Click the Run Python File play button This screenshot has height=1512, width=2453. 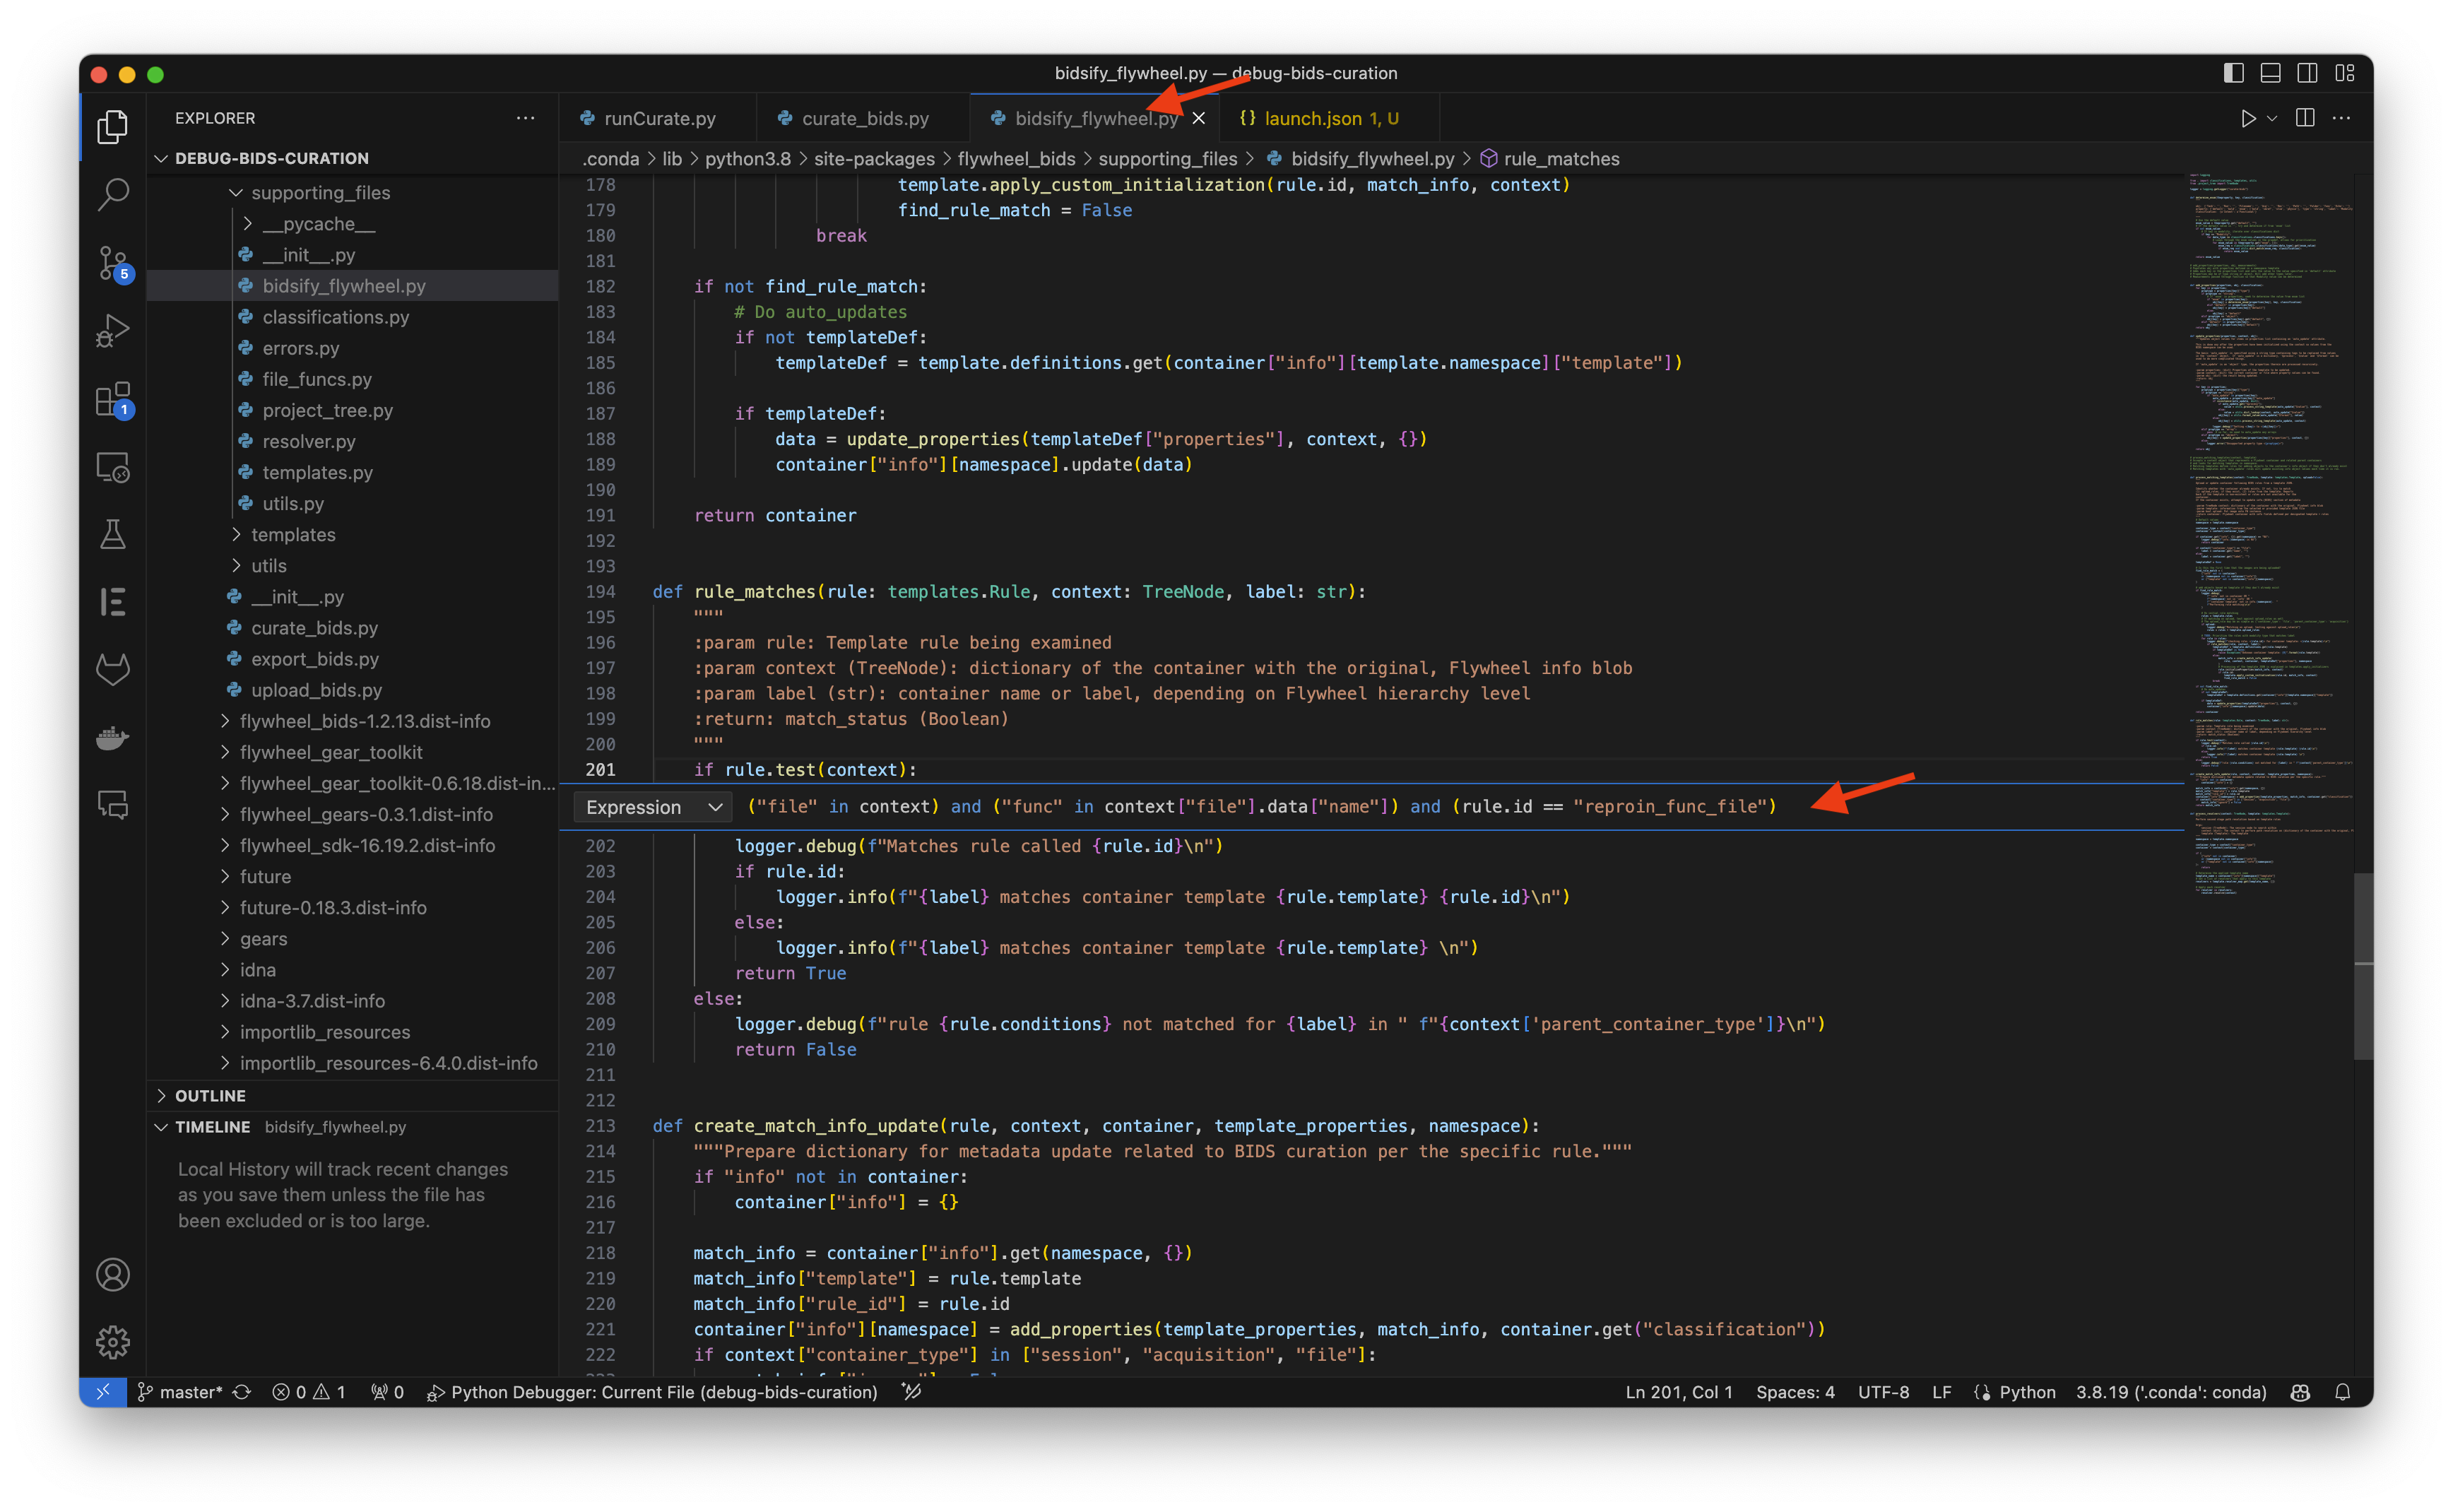(2247, 118)
